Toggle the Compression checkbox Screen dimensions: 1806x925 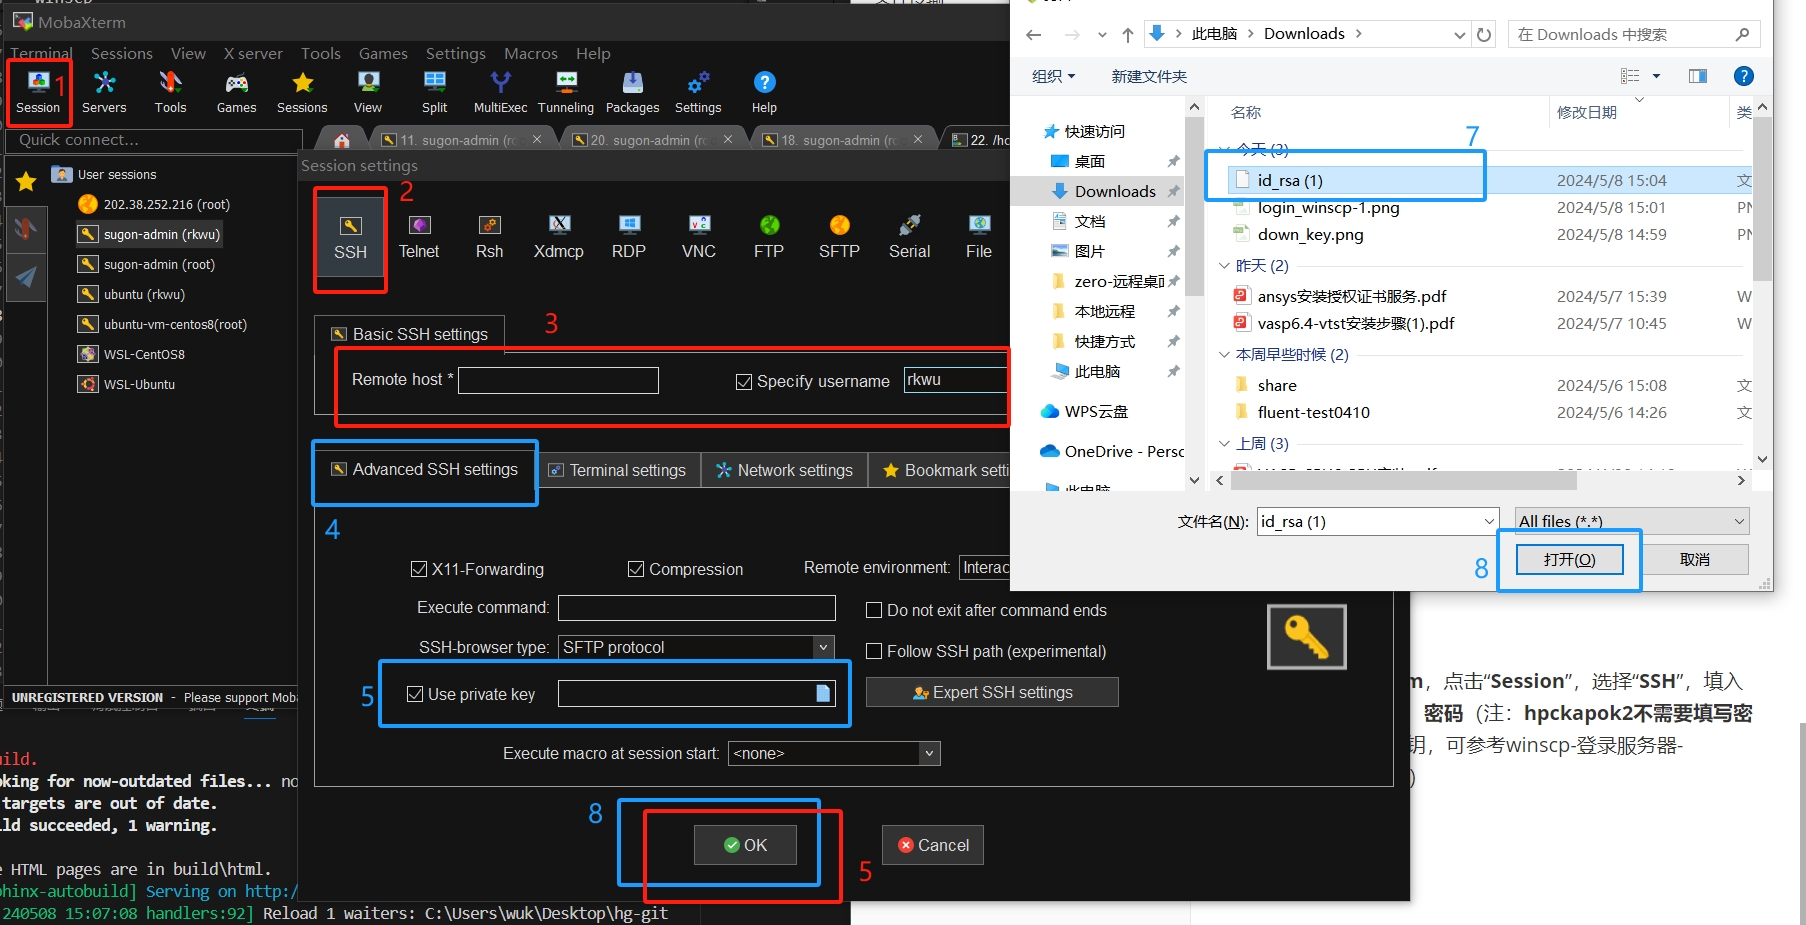tap(636, 569)
